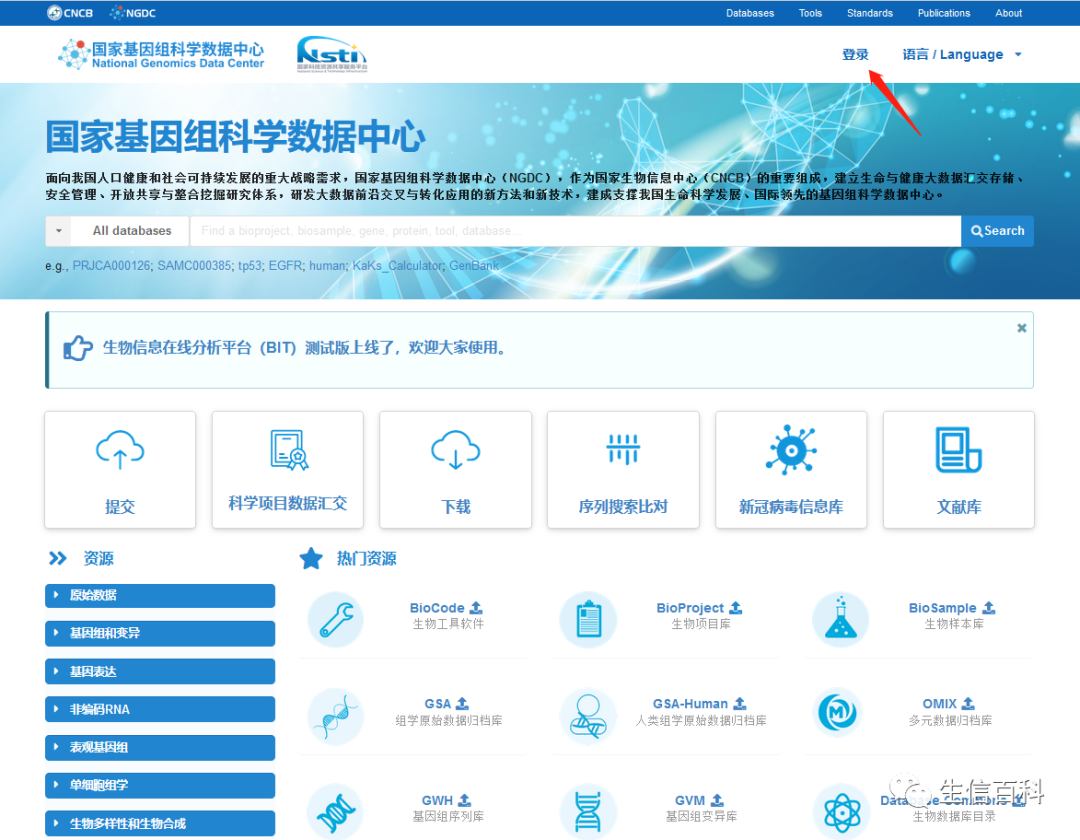Click the thumbs-up icon in the notice banner
This screenshot has width=1080, height=840.
pyautogui.click(x=77, y=348)
